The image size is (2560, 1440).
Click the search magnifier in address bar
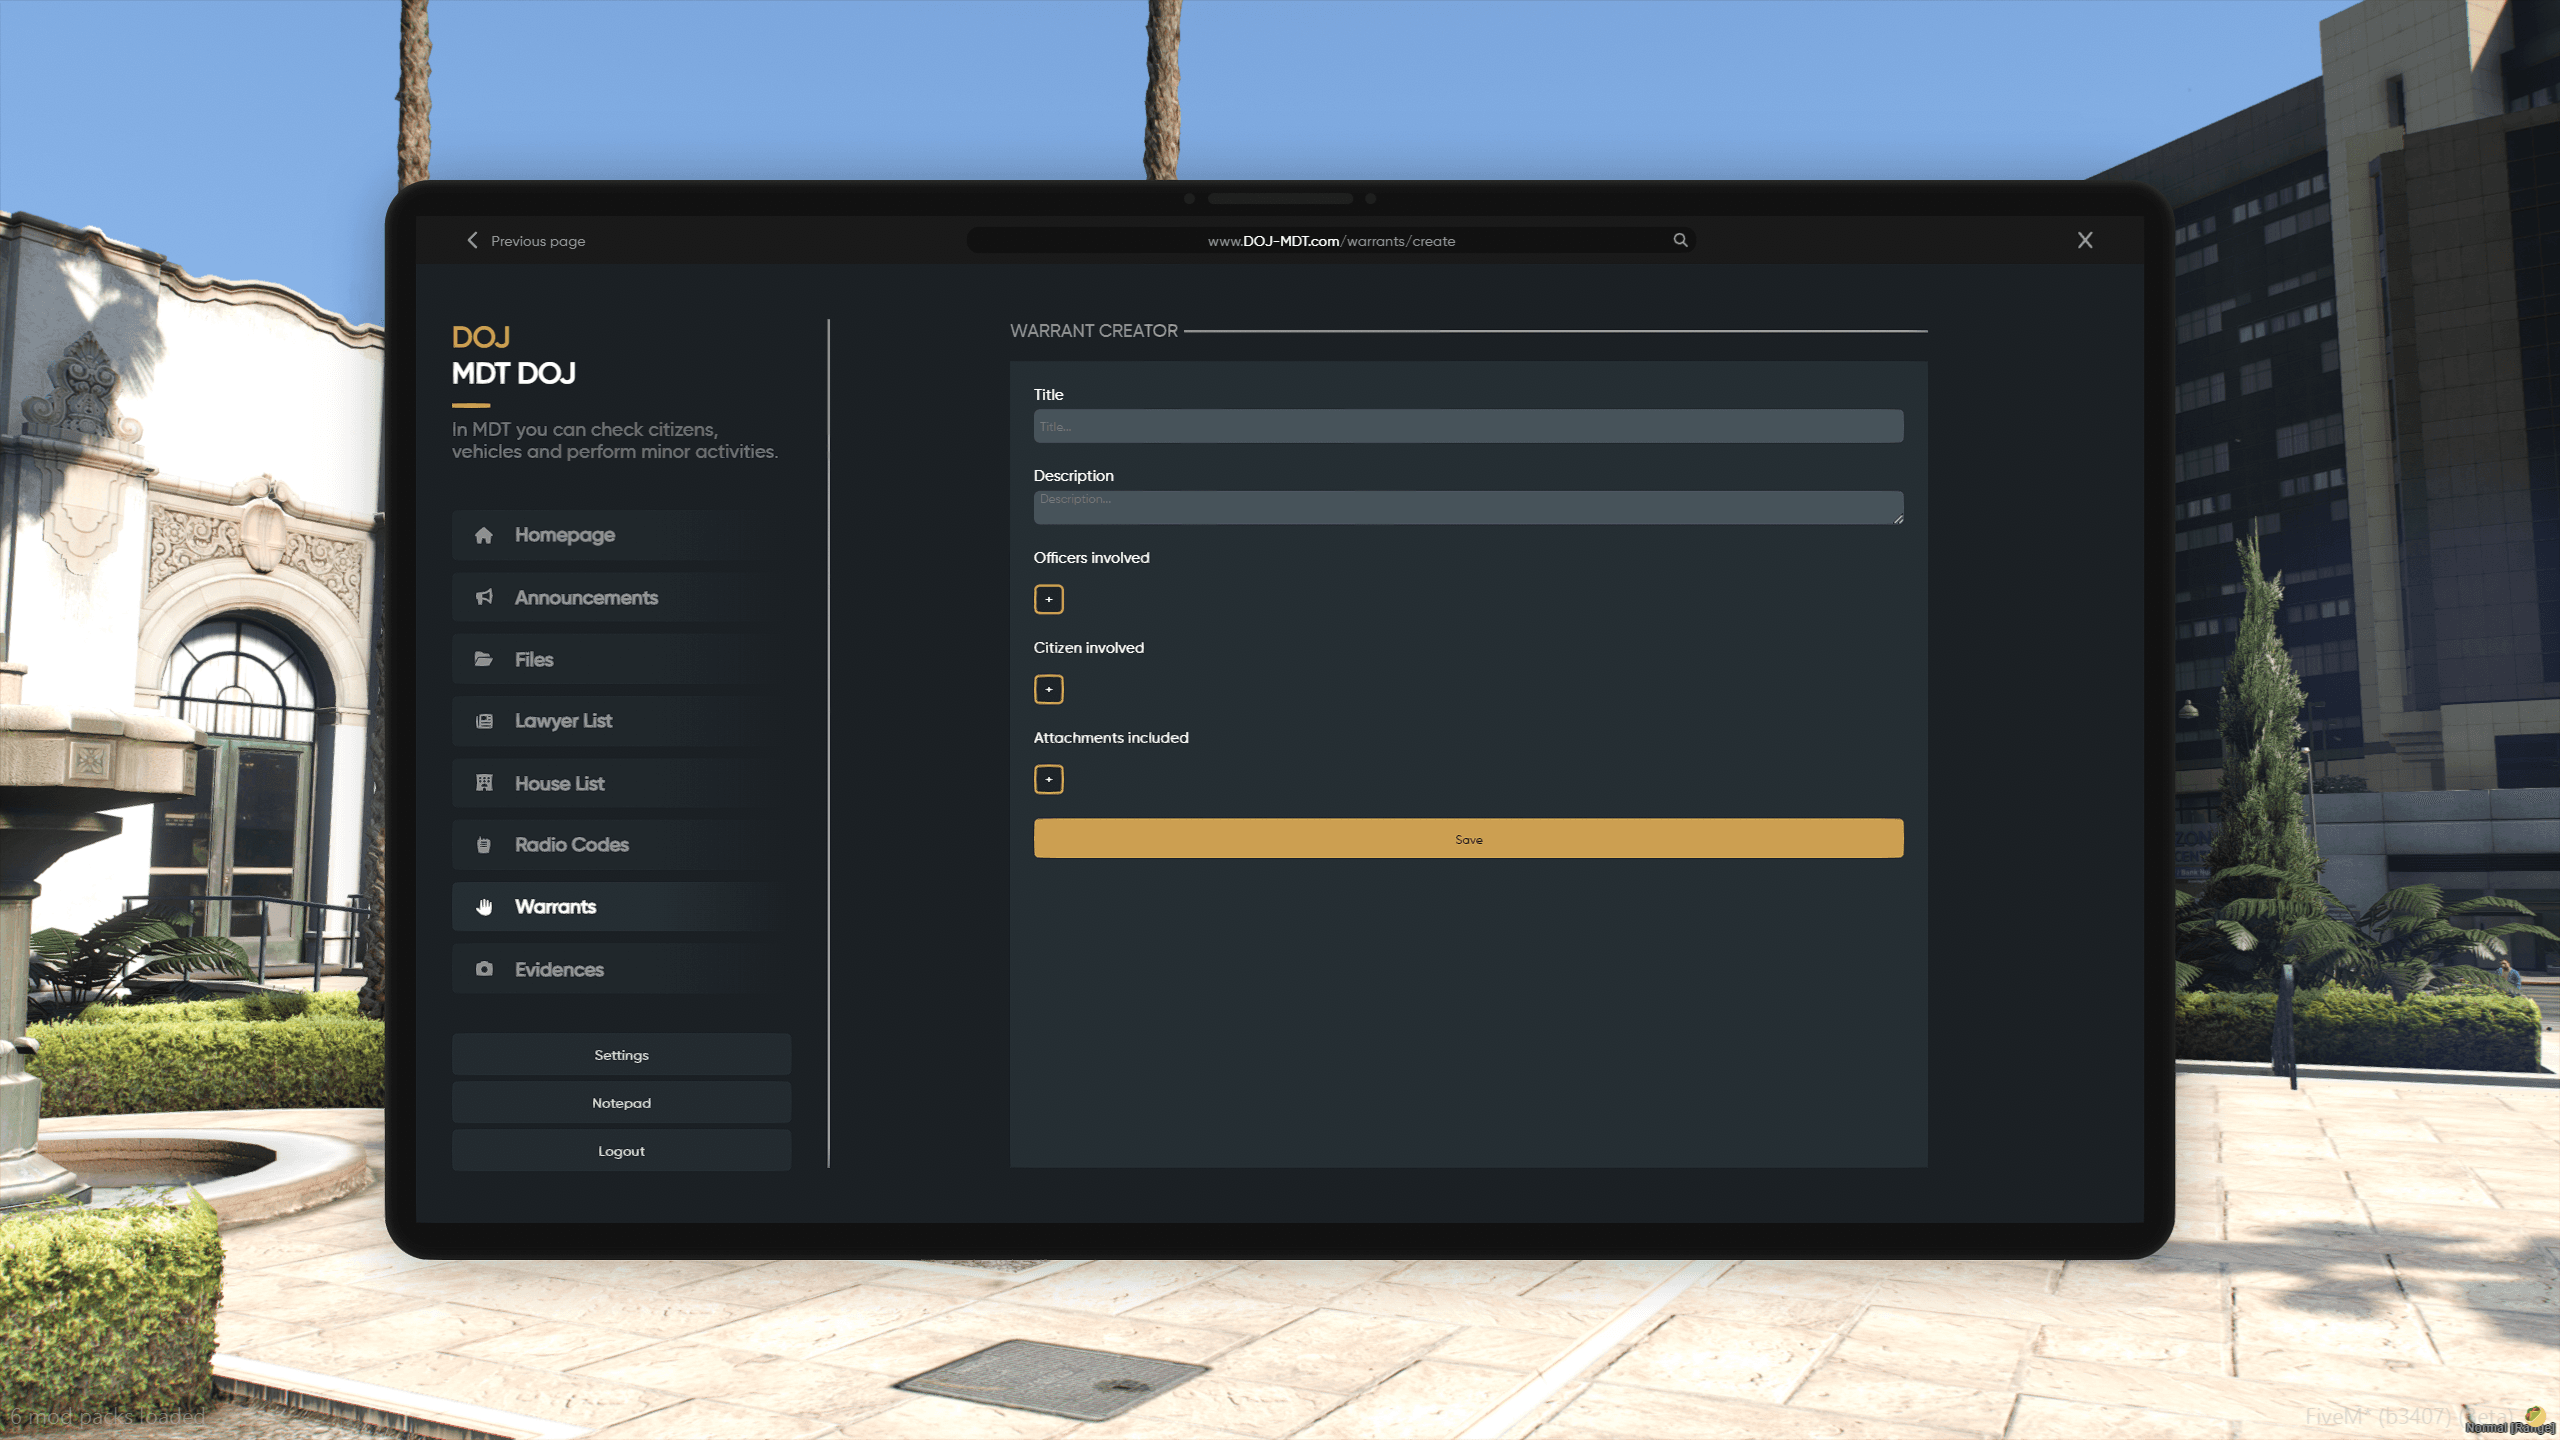coord(1680,240)
